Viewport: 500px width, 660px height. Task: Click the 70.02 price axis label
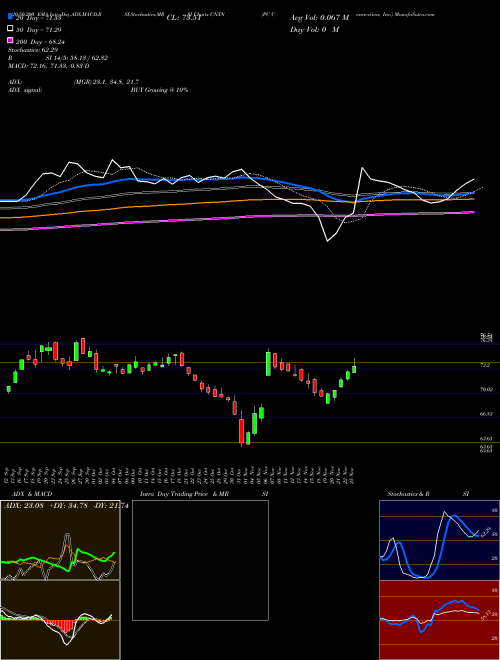pos(486,390)
